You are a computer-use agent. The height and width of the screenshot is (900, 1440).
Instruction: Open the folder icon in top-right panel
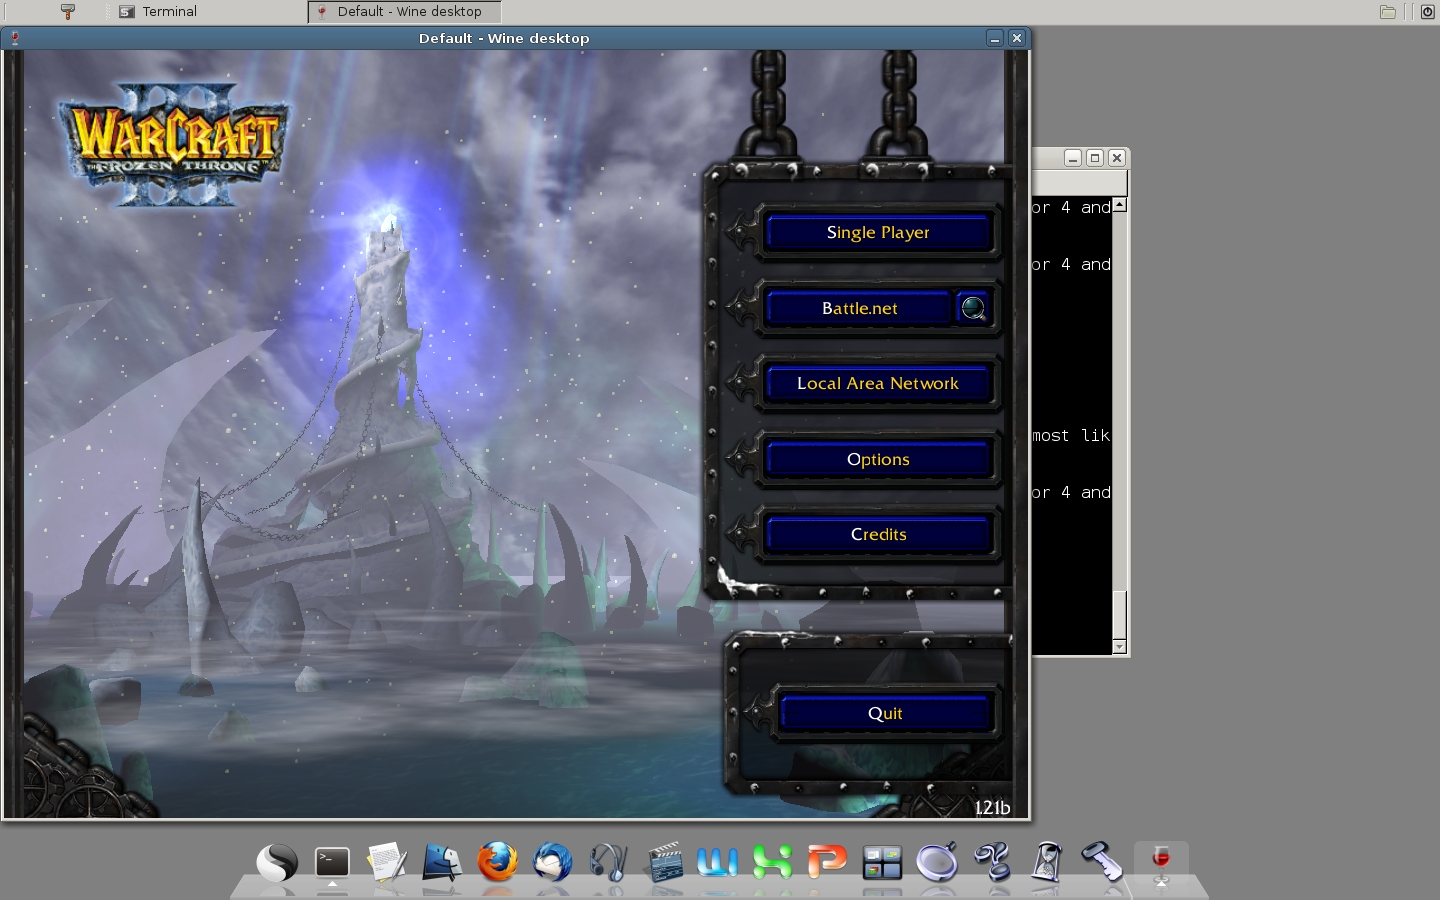point(1388,12)
